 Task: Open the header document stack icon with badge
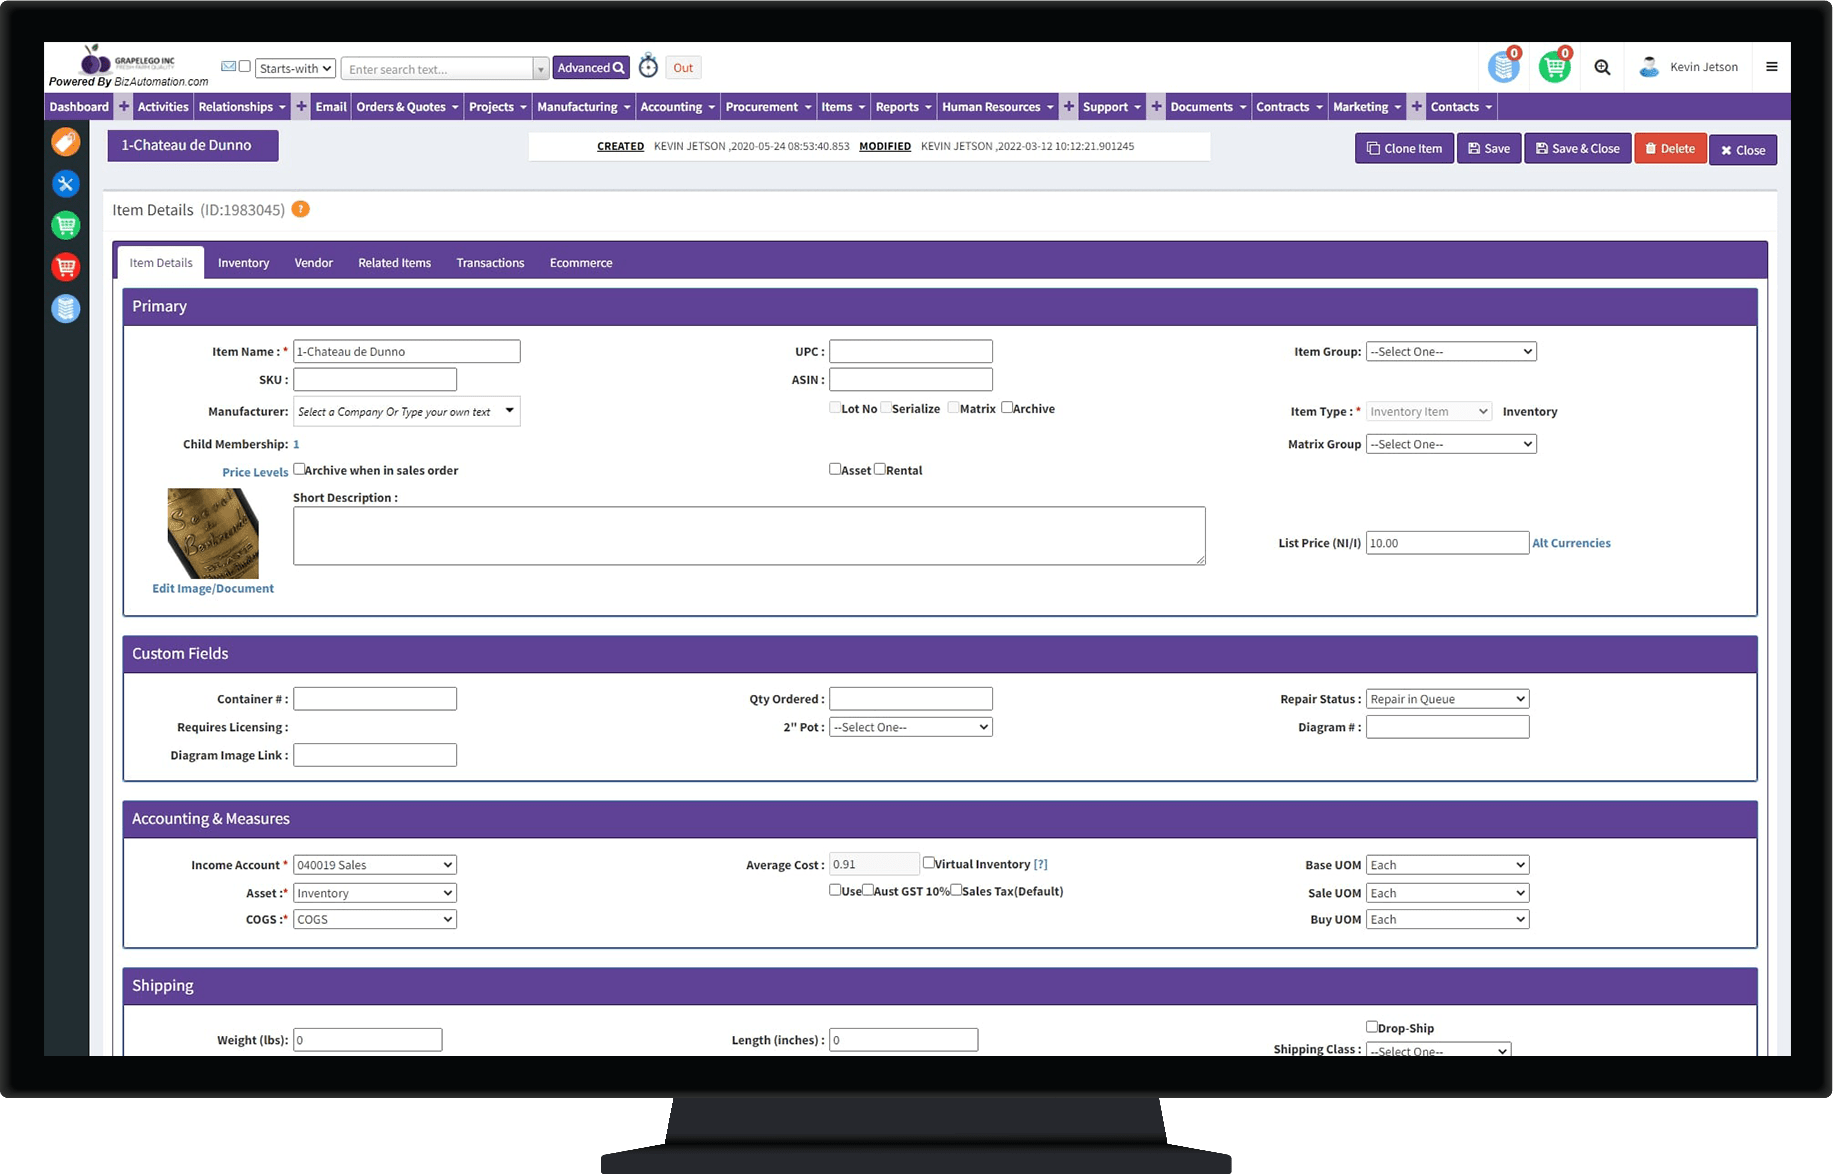click(1504, 66)
